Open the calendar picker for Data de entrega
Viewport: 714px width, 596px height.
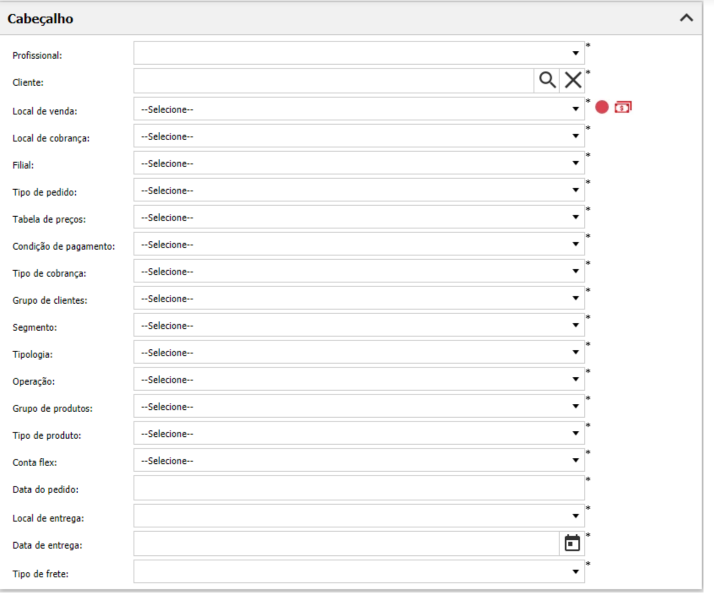[x=572, y=543]
